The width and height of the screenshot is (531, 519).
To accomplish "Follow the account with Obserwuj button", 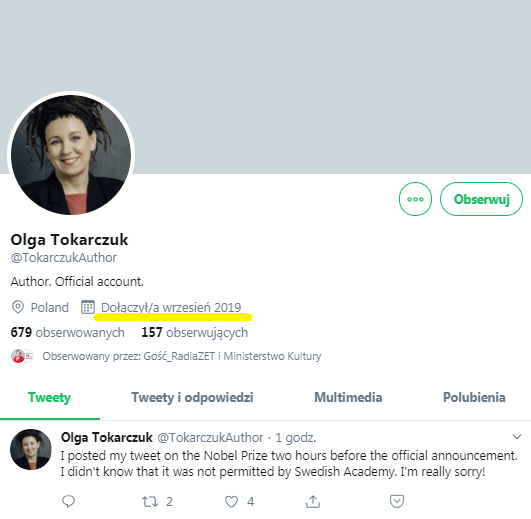I will click(x=481, y=199).
